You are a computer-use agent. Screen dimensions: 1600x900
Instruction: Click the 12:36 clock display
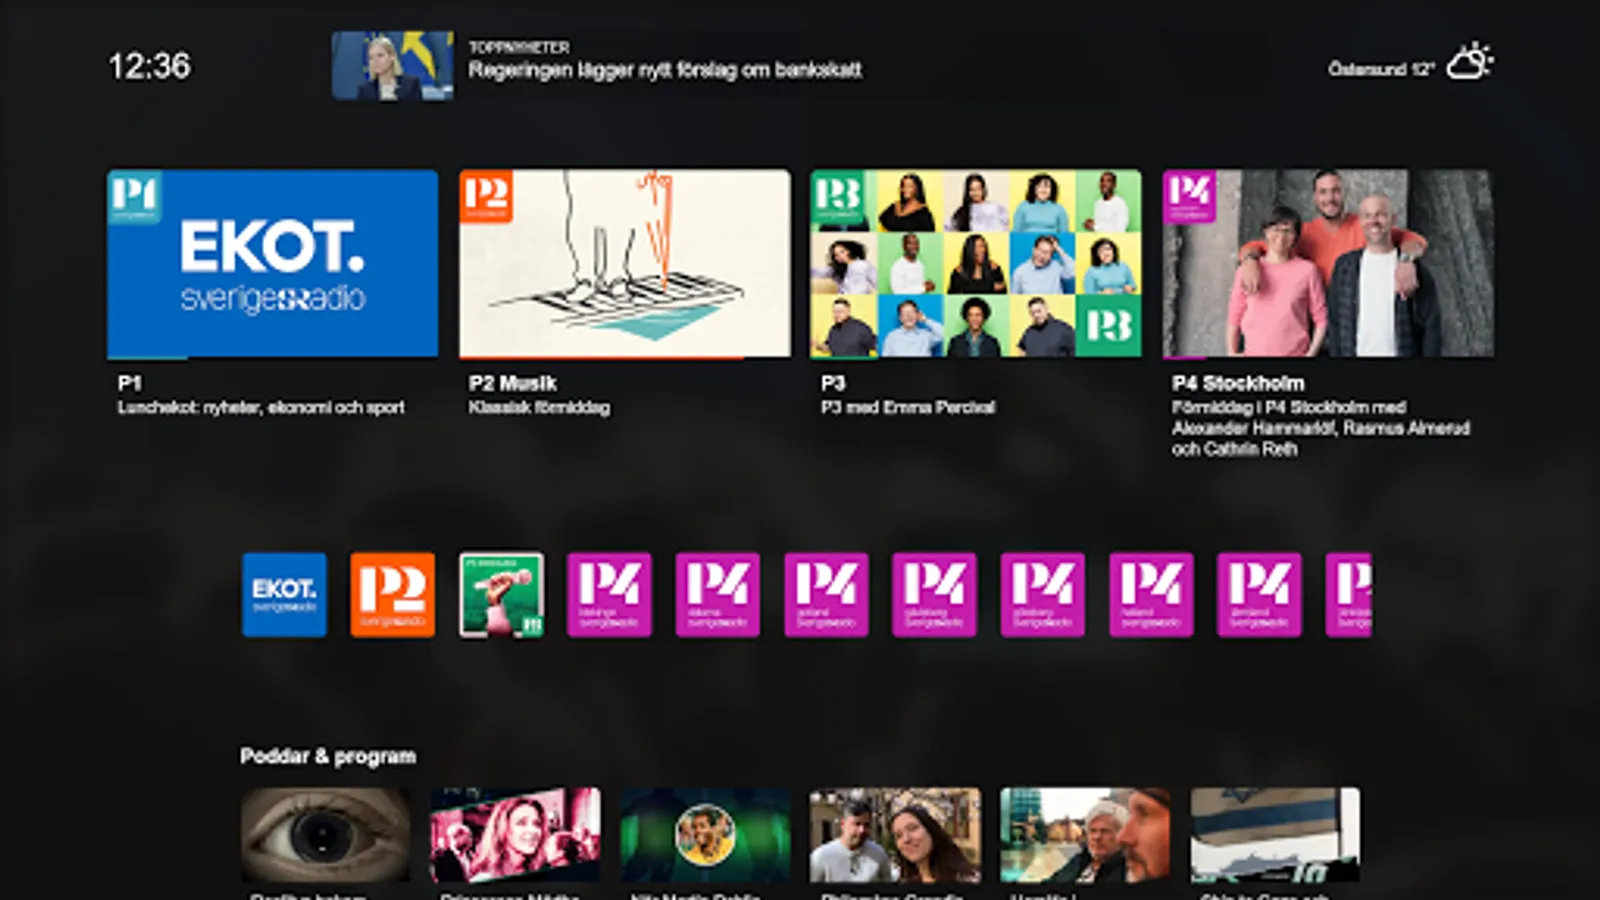click(149, 66)
